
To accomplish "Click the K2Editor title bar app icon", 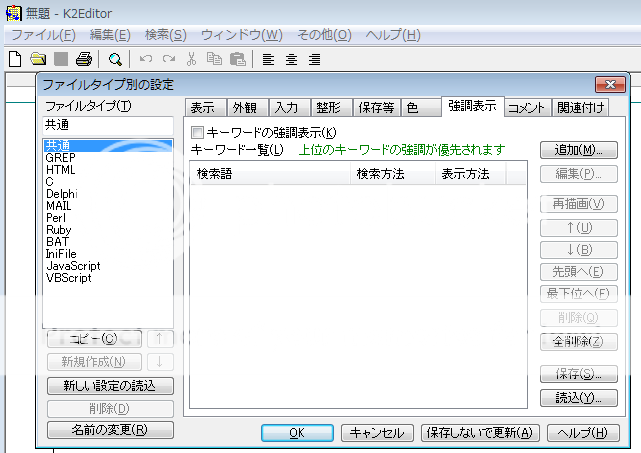I will pos(13,13).
